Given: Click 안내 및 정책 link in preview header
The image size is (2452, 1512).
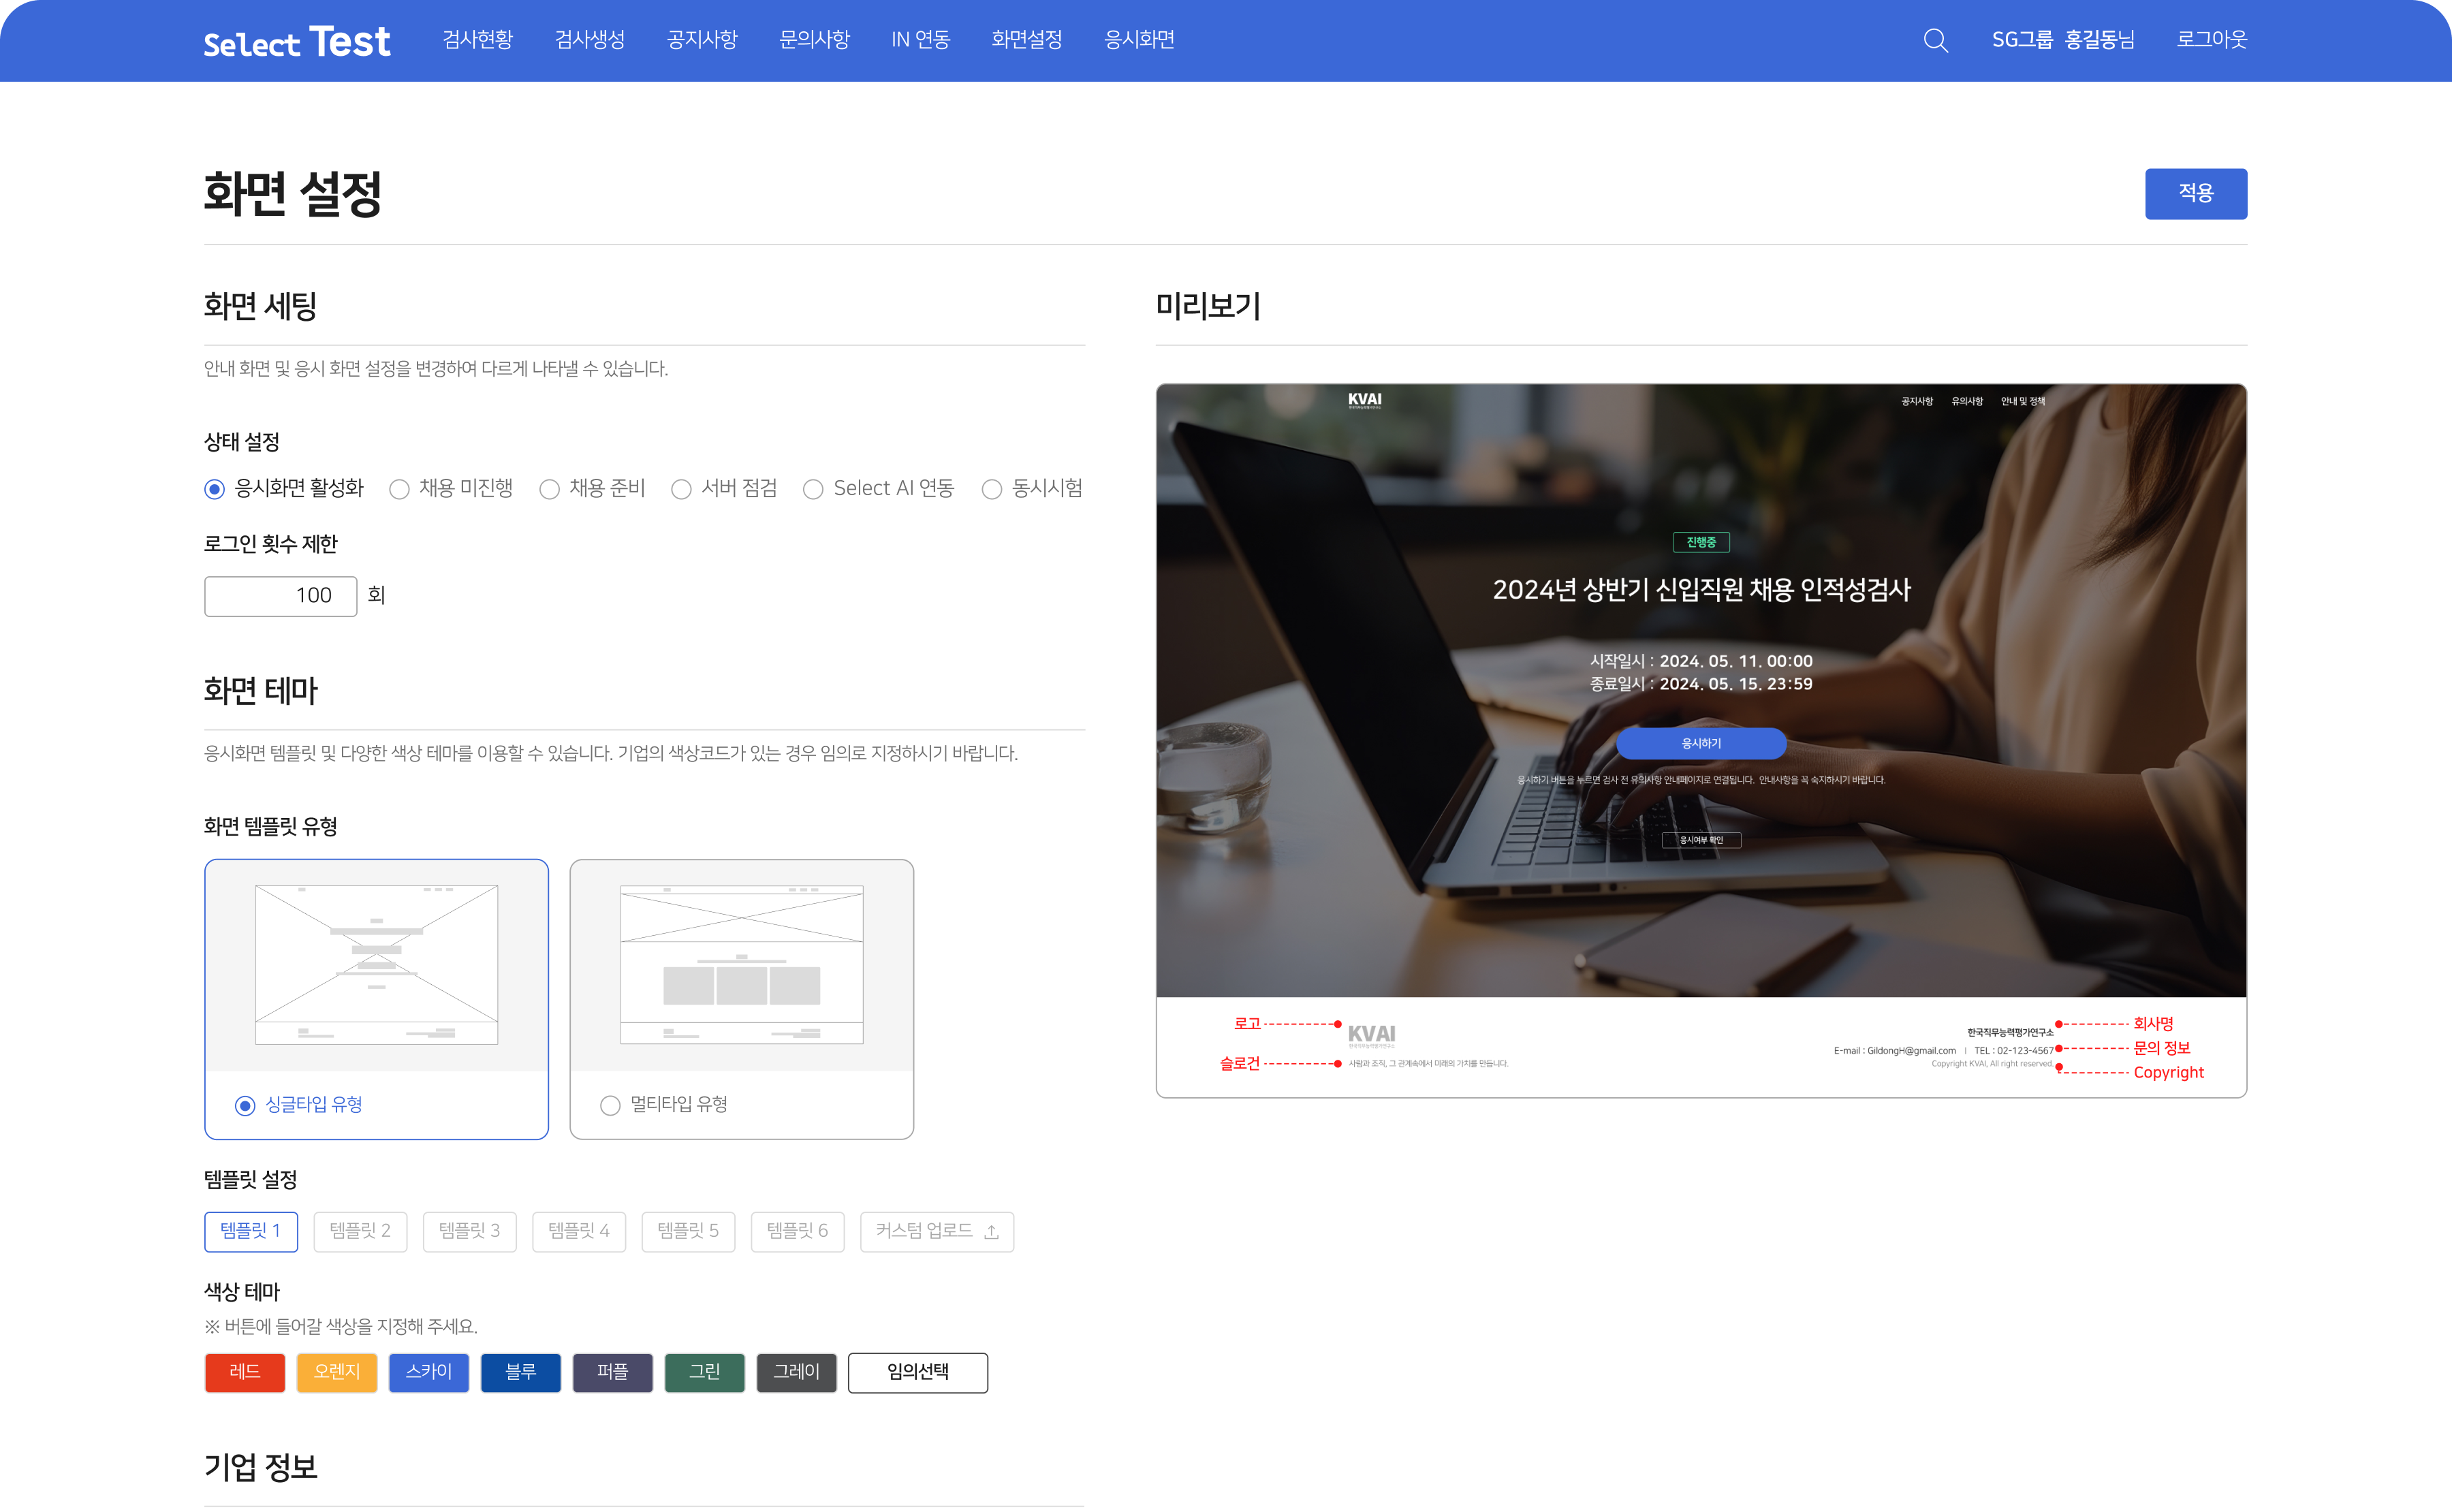Looking at the screenshot, I should (x=2022, y=402).
